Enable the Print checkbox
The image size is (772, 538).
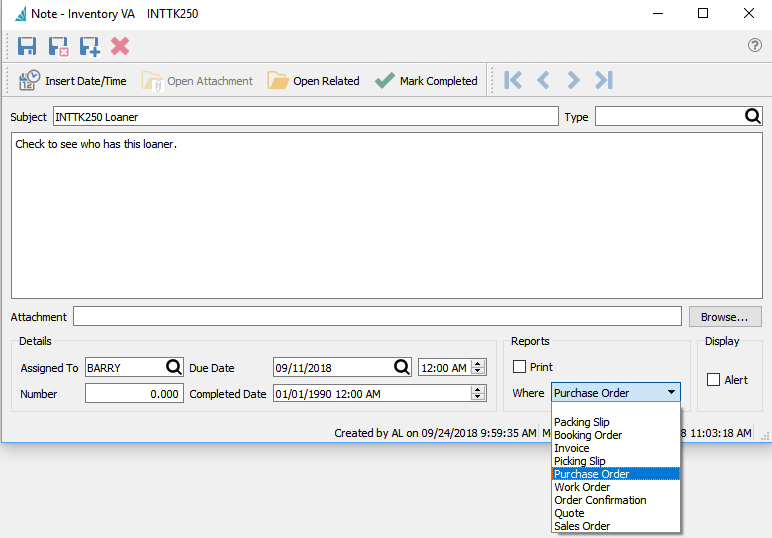pos(519,367)
